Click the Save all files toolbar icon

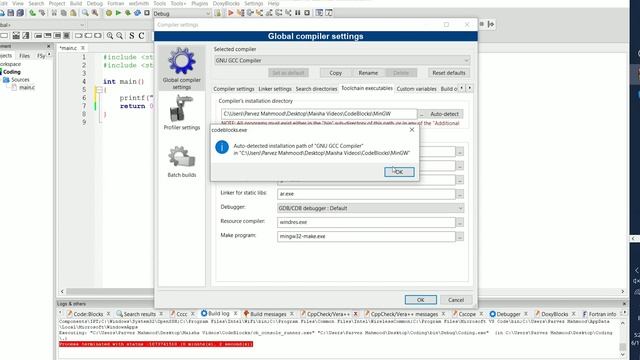click(20, 13)
